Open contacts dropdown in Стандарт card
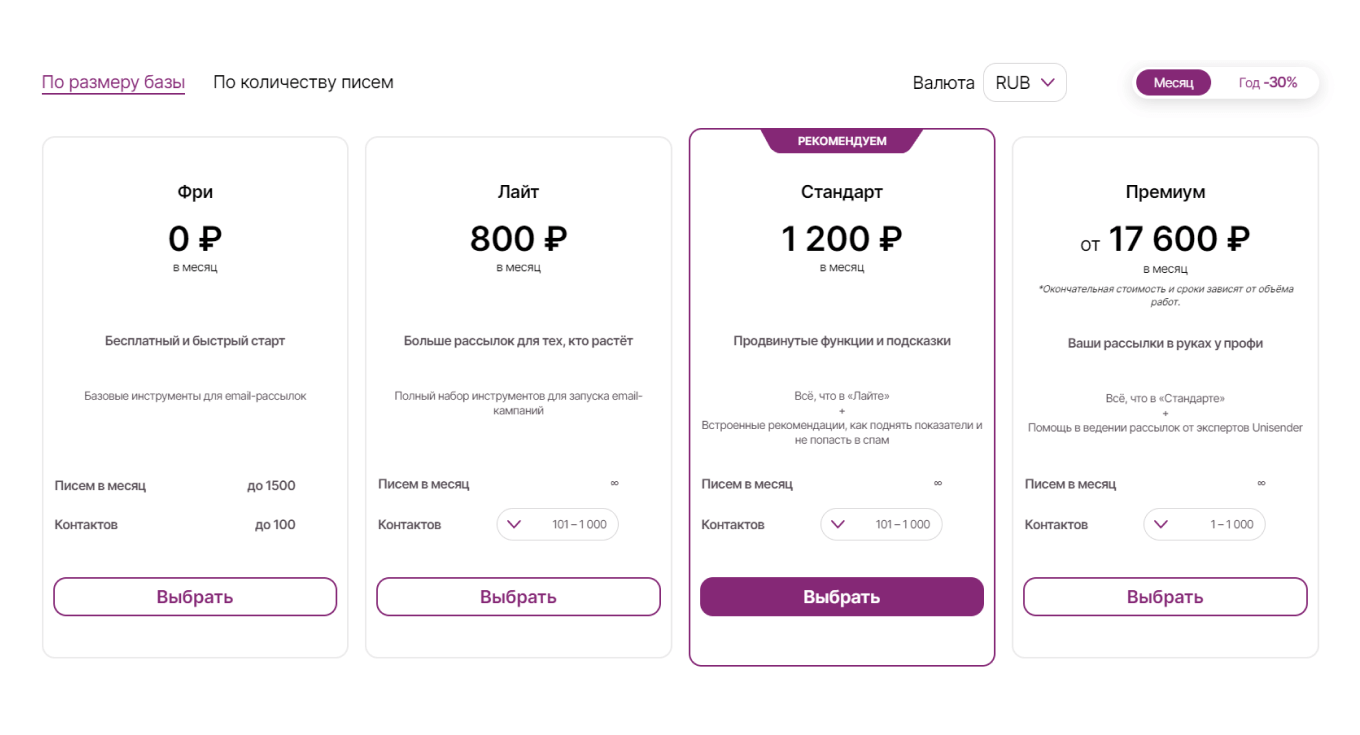 (881, 523)
